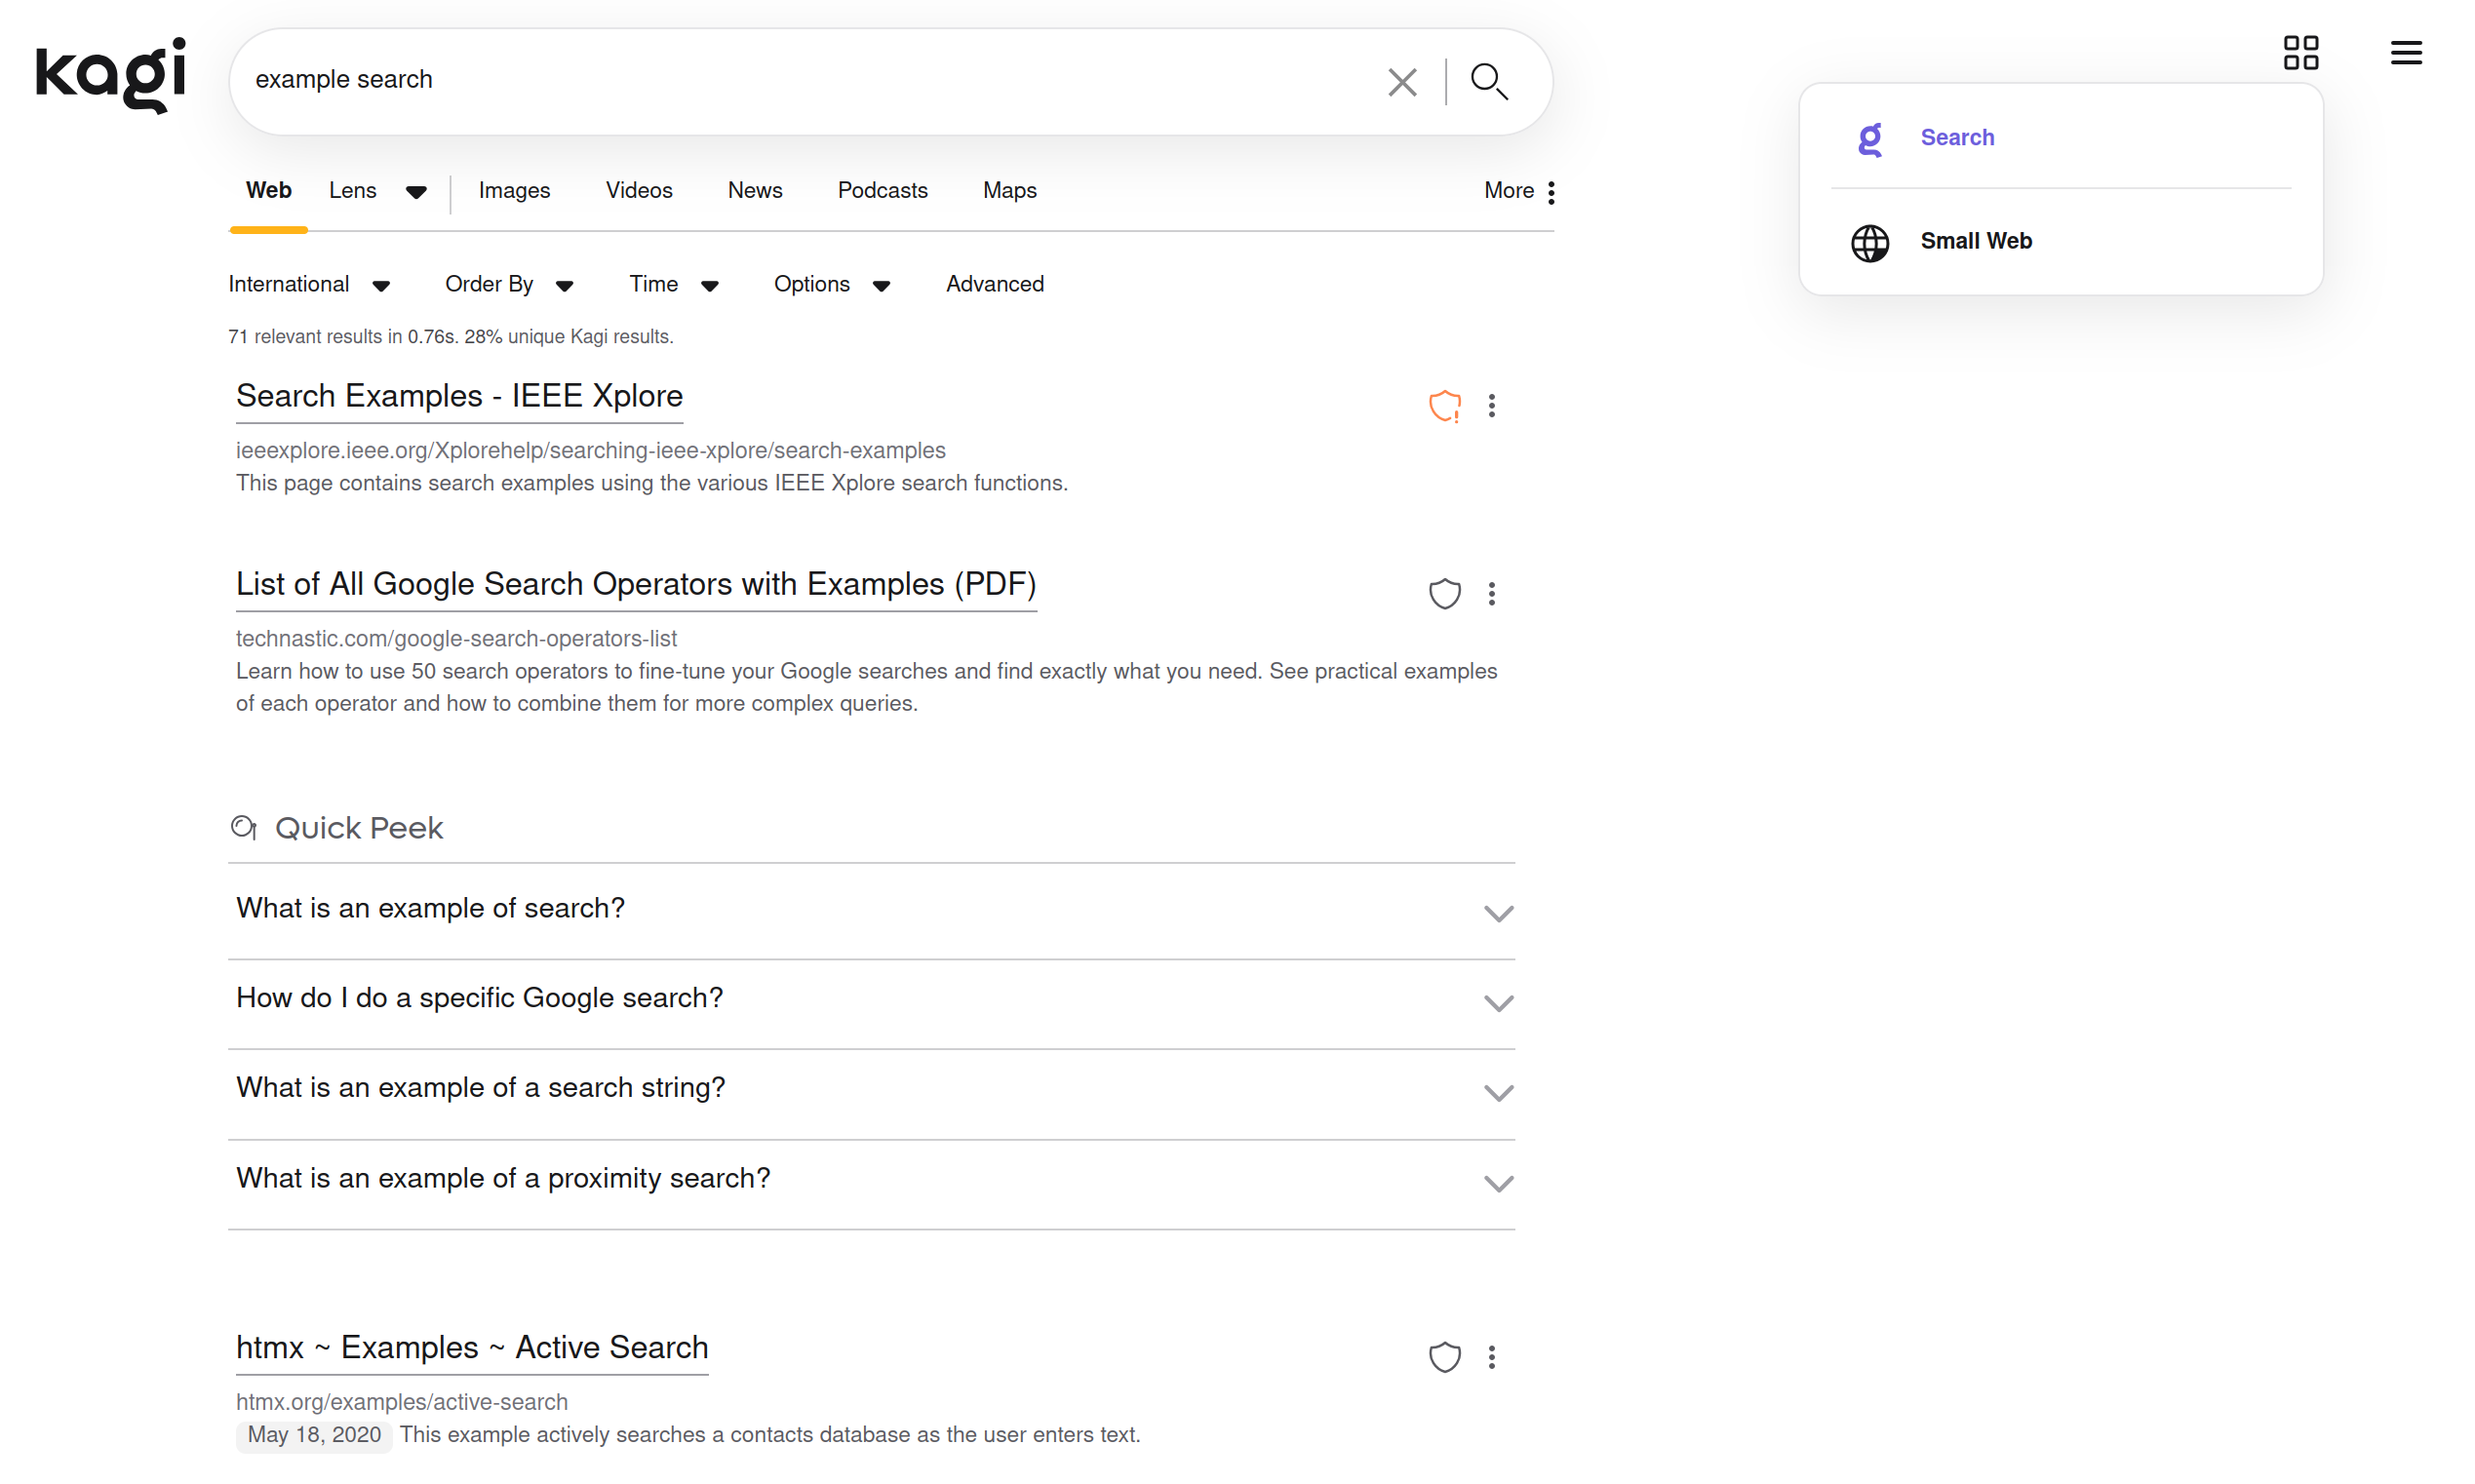This screenshot has height=1484, width=2475.
Task: Switch to the Podcasts tab
Action: pos(882,191)
